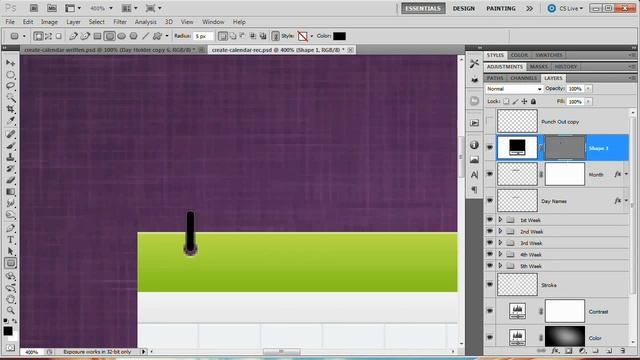Expand the 1st Week group
The width and height of the screenshot is (640, 360).
pos(500,220)
